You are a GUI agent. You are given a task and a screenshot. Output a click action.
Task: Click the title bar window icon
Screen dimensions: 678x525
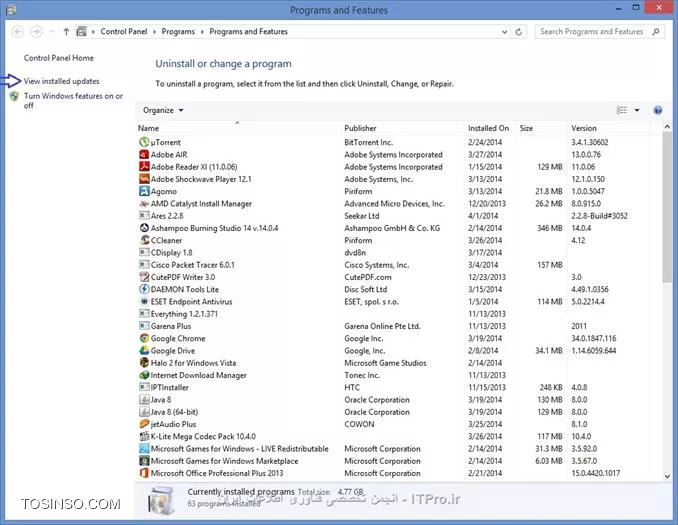pyautogui.click(x=11, y=10)
